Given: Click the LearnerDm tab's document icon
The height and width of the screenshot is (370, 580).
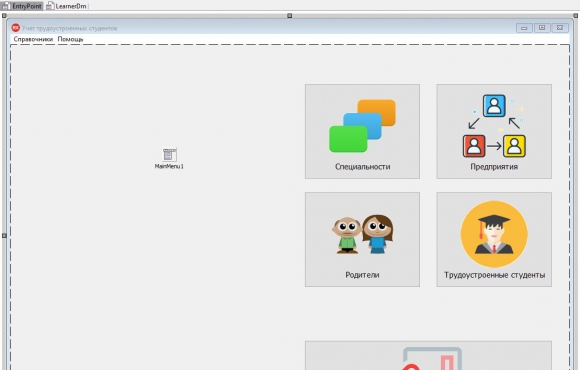Looking at the screenshot, I should pos(50,6).
